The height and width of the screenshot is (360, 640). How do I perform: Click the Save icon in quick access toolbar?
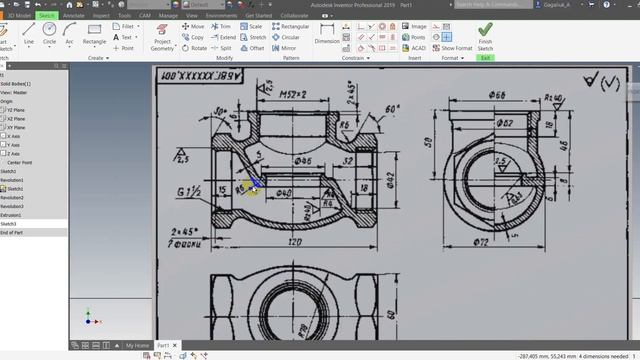pos(27,4)
